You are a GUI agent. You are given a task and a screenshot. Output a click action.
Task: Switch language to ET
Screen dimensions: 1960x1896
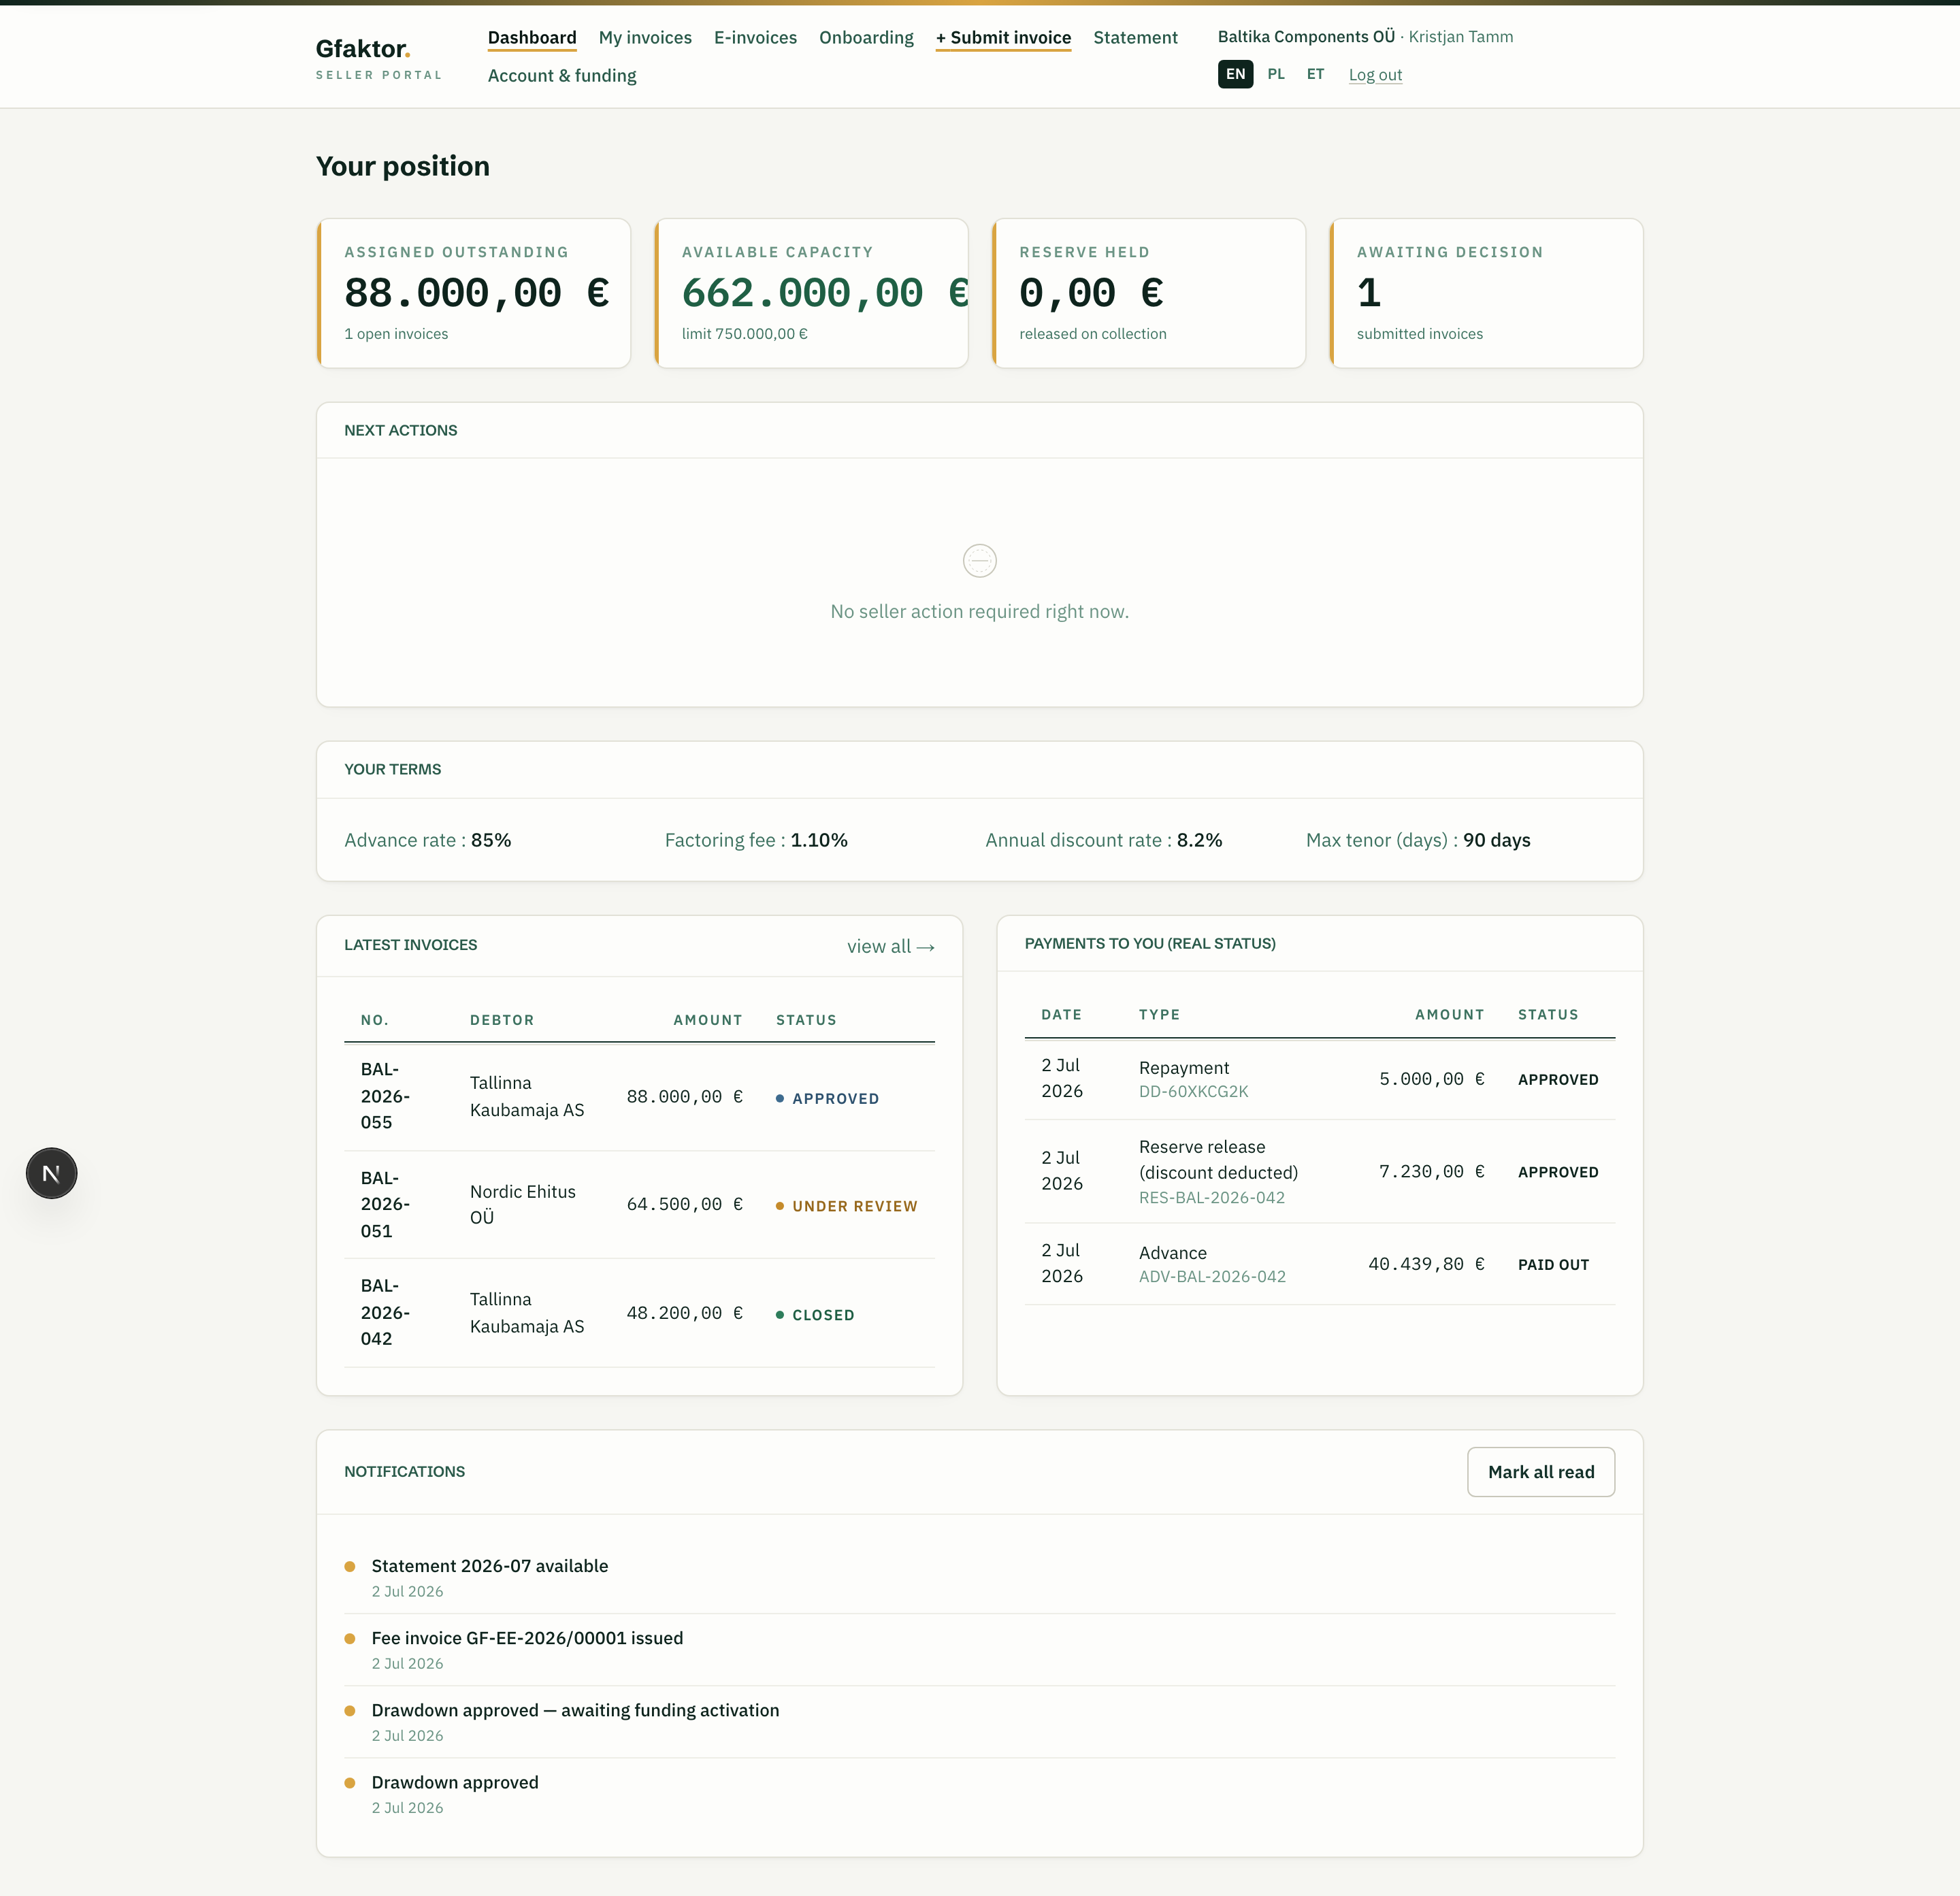pos(1315,74)
